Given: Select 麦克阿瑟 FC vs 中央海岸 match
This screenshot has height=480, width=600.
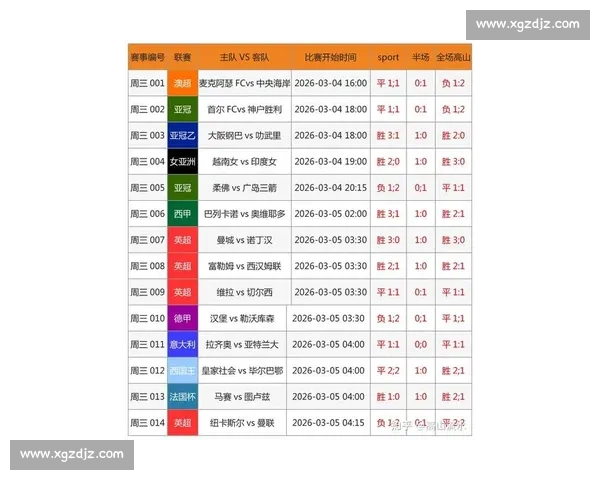Looking at the screenshot, I should (x=244, y=83).
